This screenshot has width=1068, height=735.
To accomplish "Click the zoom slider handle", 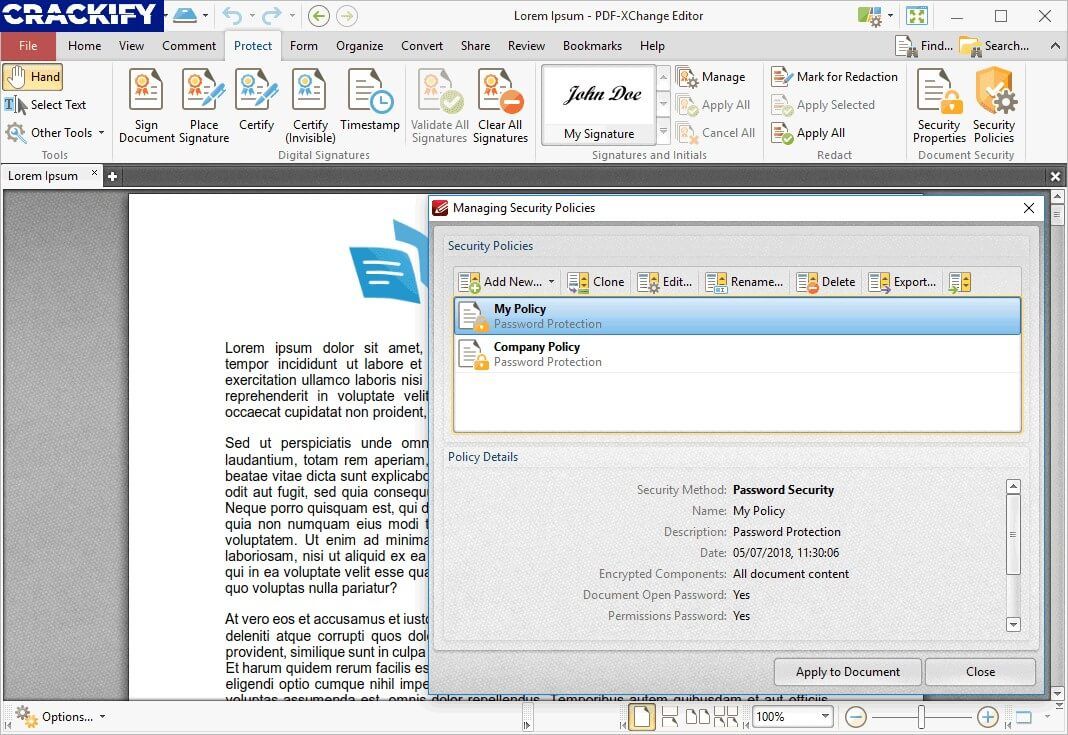I will click(x=921, y=717).
